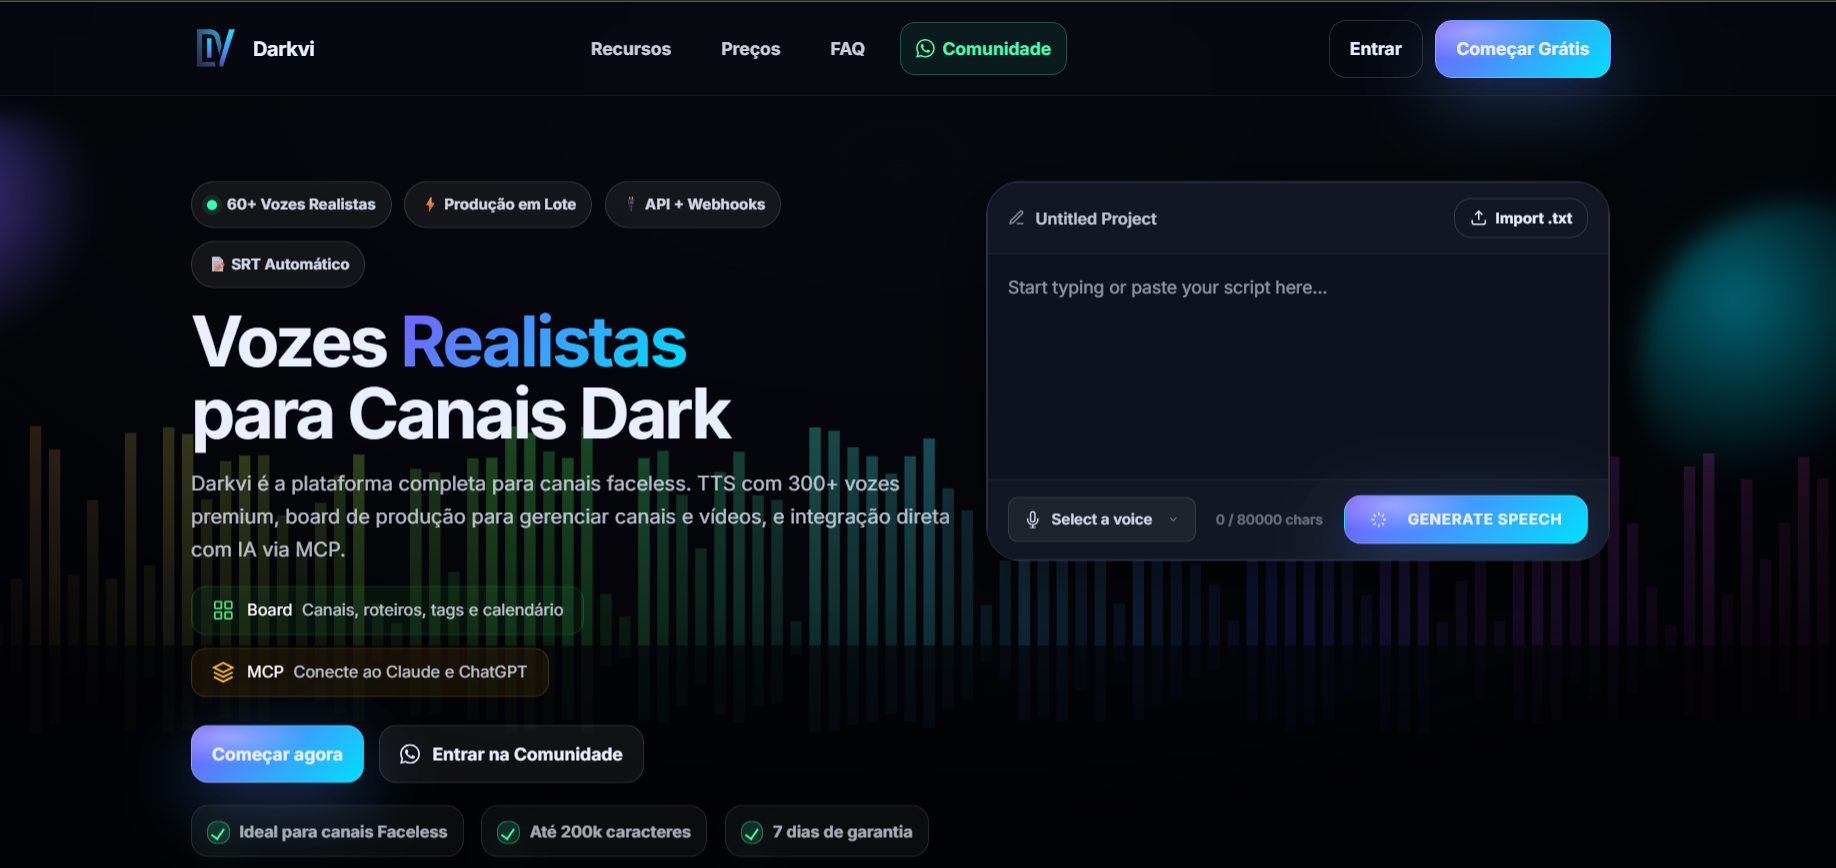The width and height of the screenshot is (1836, 868).
Task: Click checkmark beside Ideal para canais Faceless
Action: click(x=218, y=832)
